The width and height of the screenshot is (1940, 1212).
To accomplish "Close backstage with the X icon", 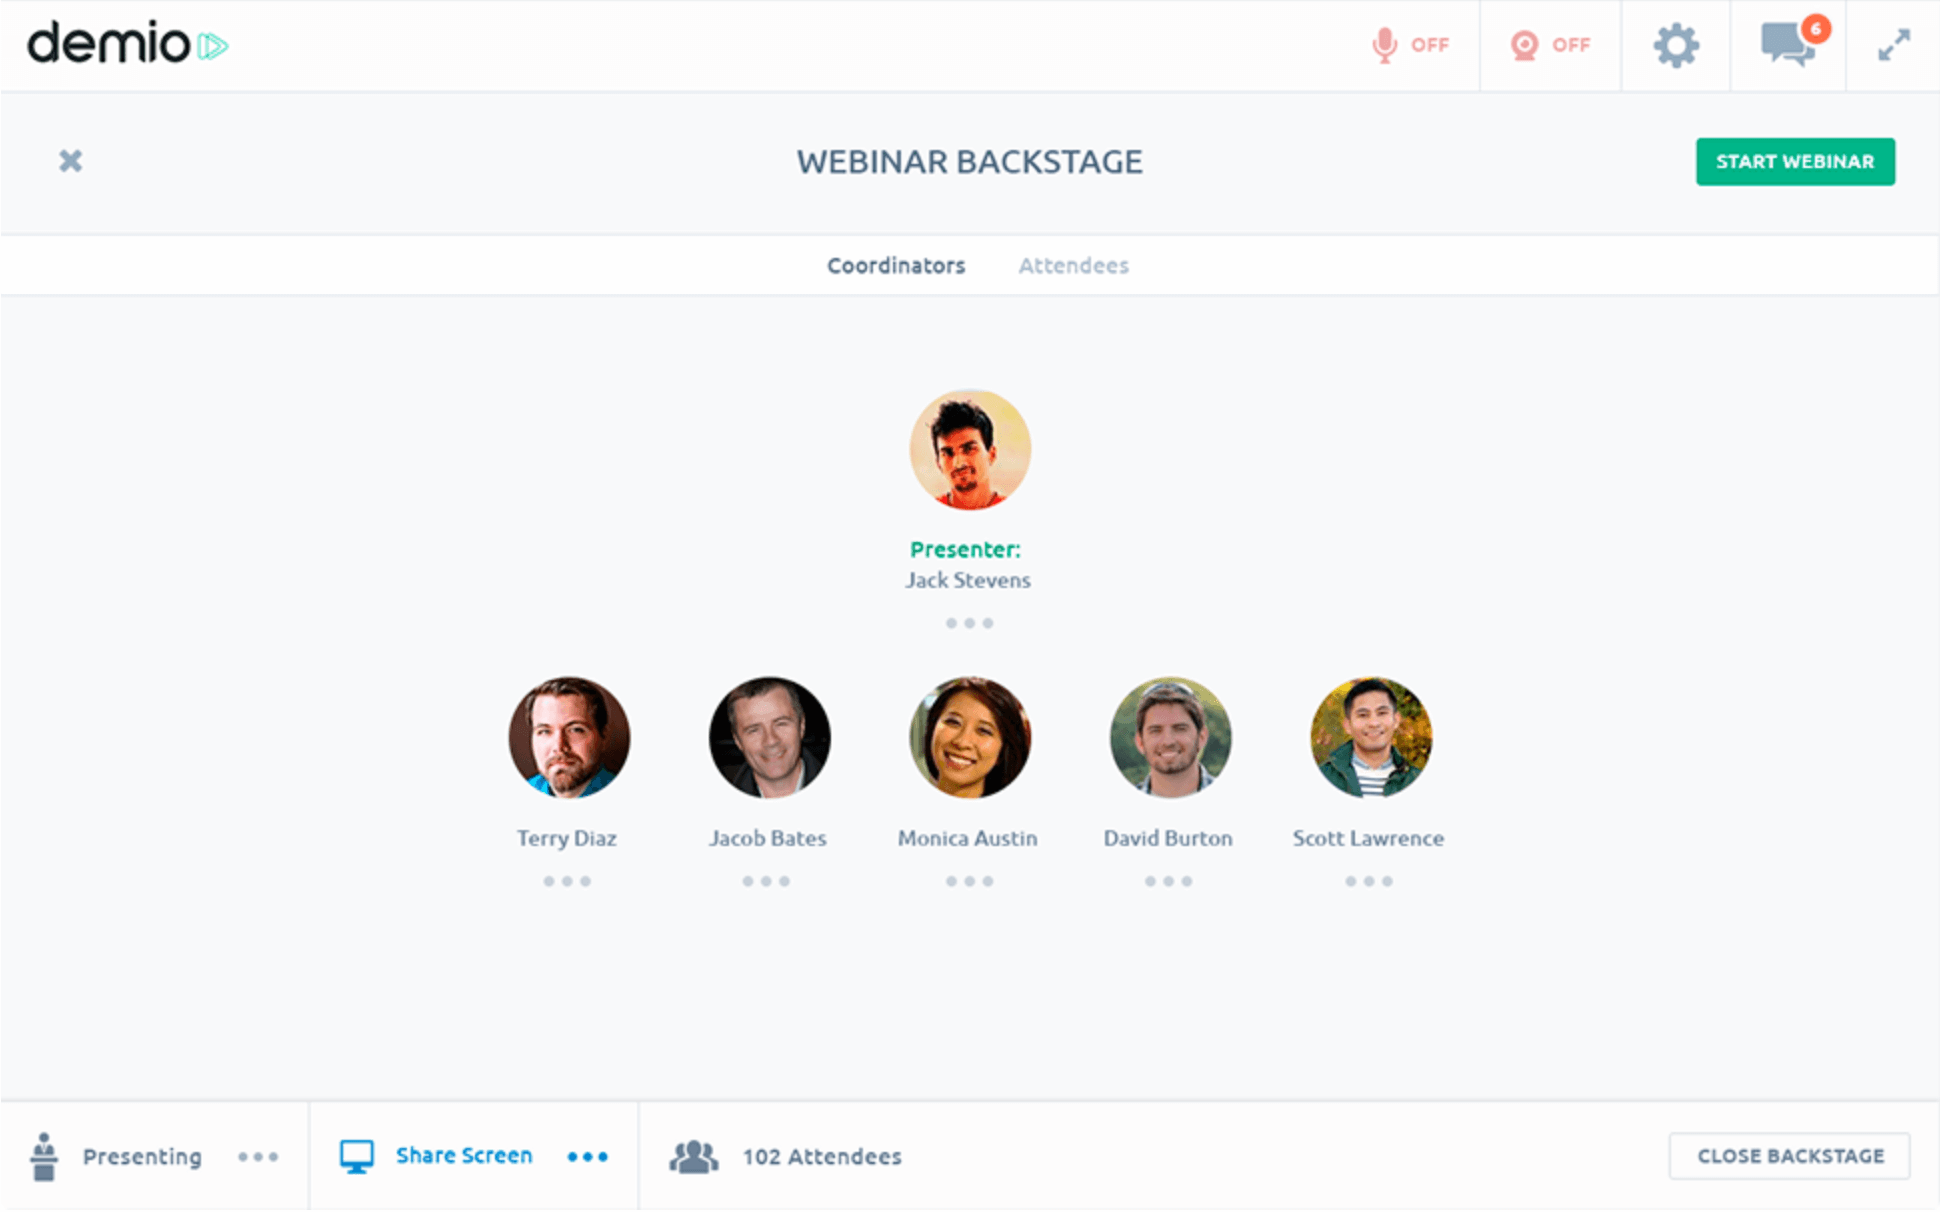I will click(x=70, y=161).
